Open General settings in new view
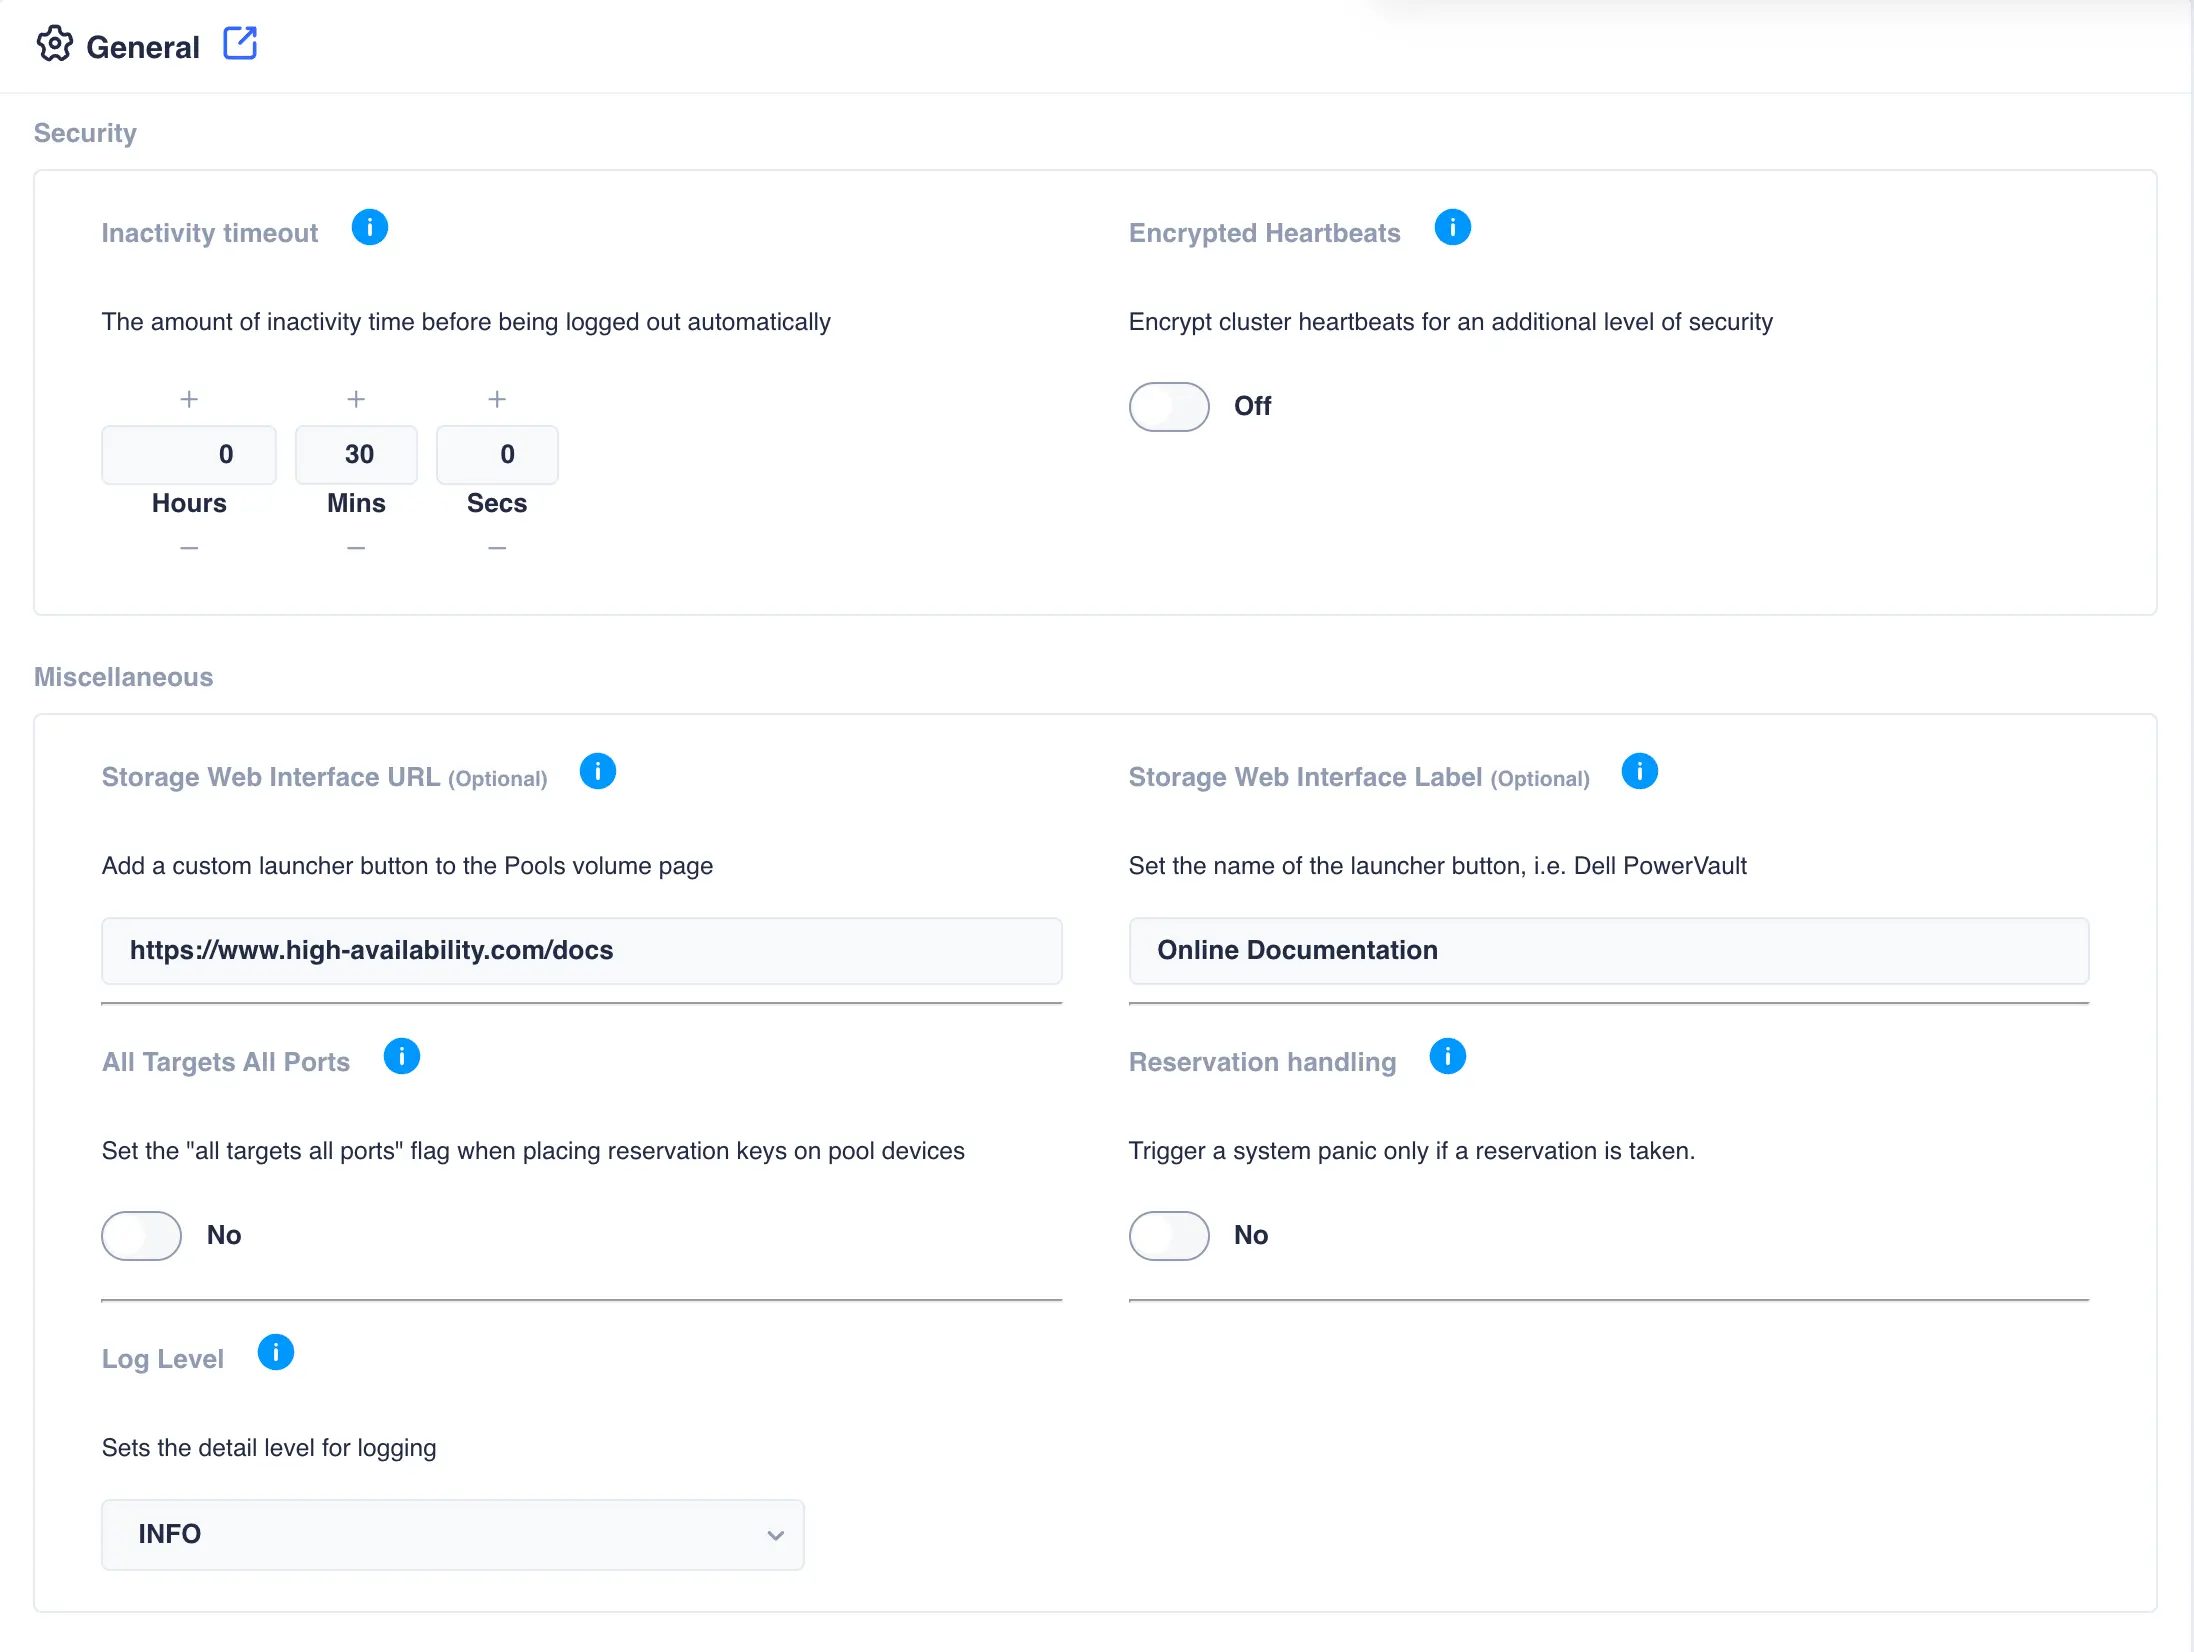Viewport: 2194px width, 1652px height. tap(240, 42)
